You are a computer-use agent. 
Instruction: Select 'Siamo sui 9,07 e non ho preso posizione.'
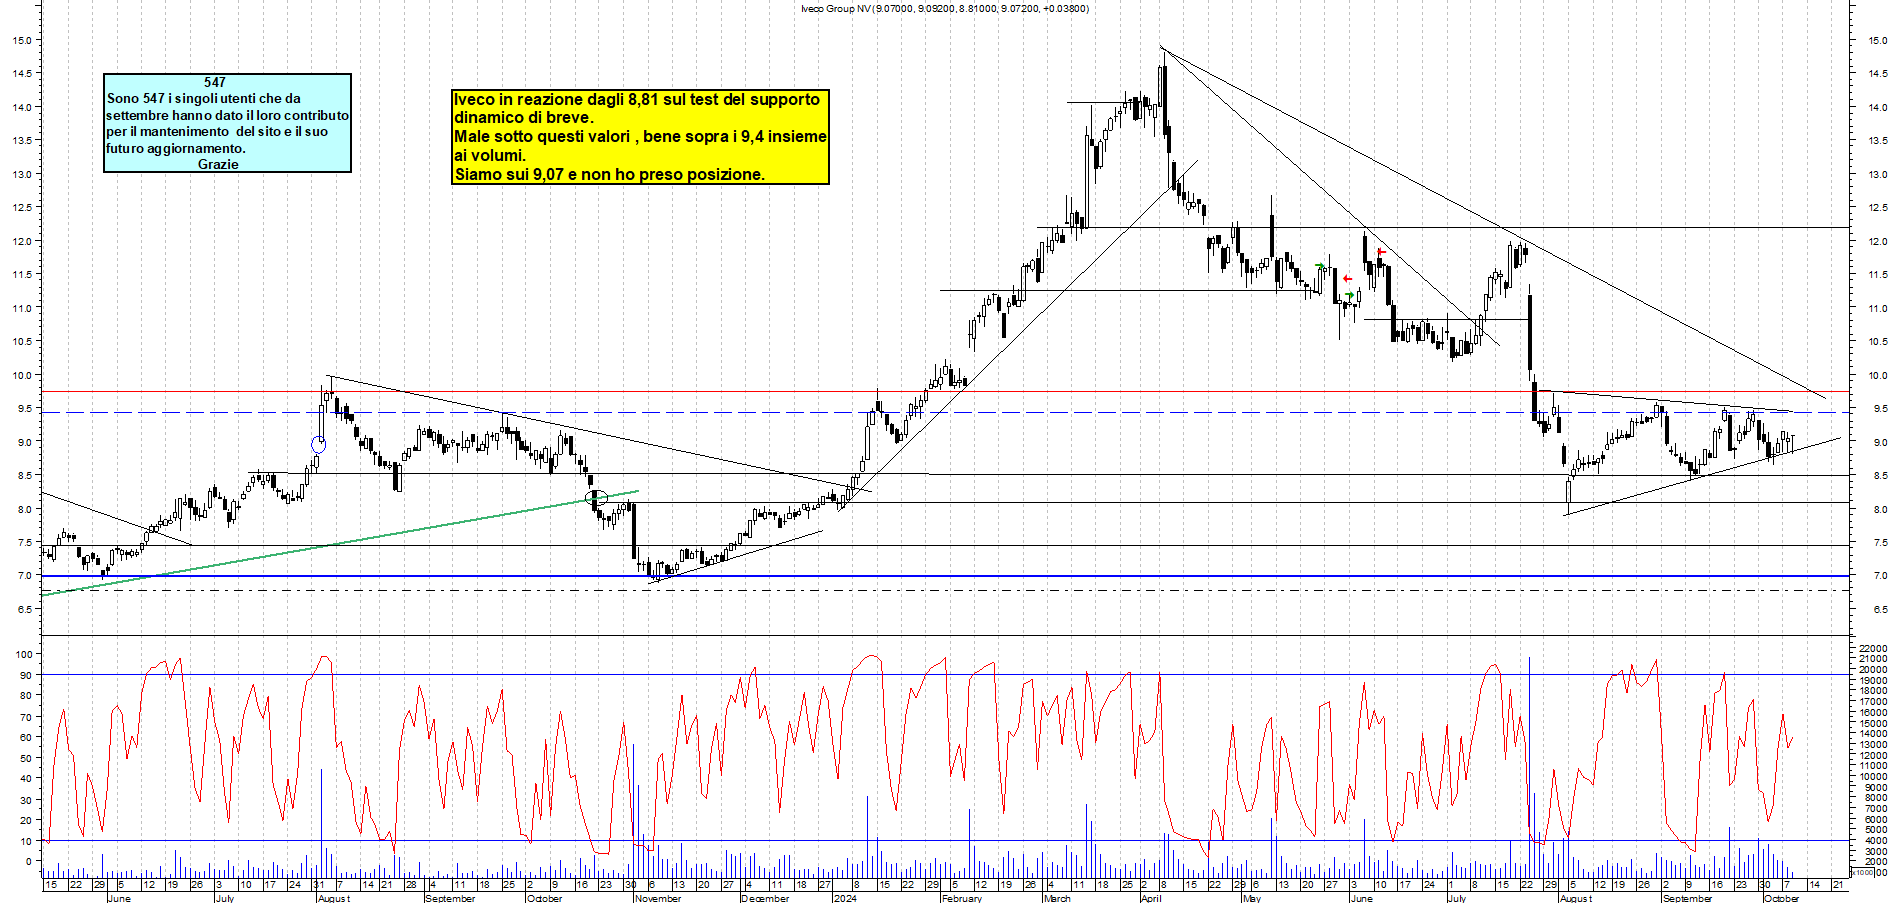pyautogui.click(x=610, y=174)
